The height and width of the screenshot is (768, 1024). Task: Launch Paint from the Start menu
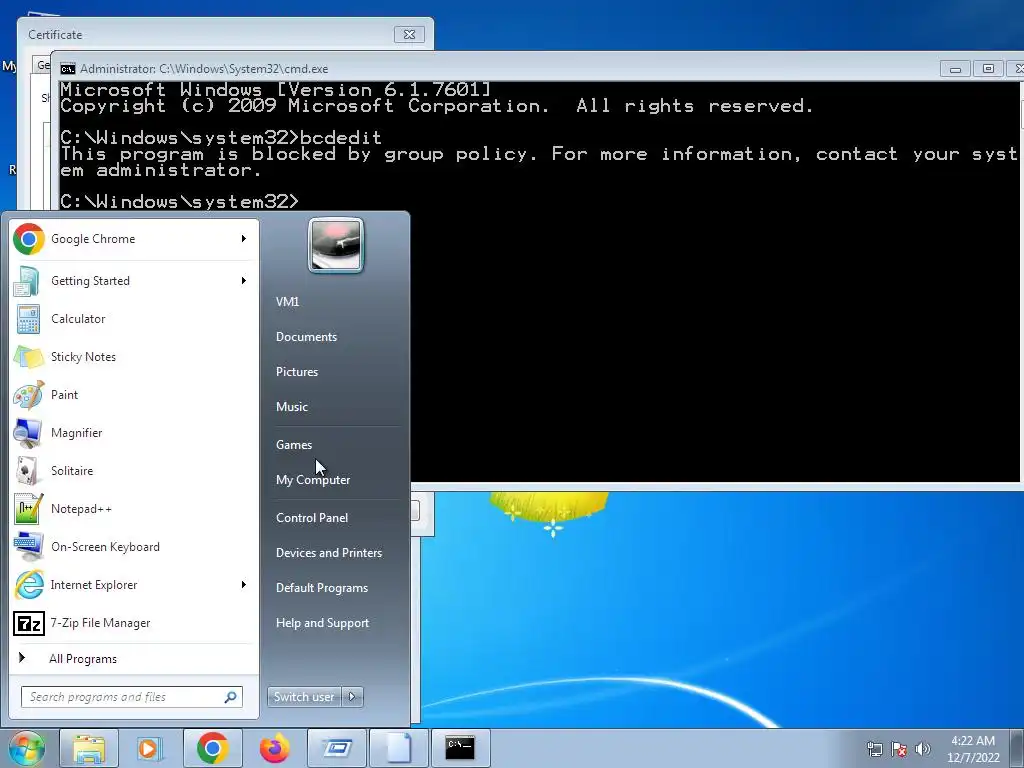[133, 395]
